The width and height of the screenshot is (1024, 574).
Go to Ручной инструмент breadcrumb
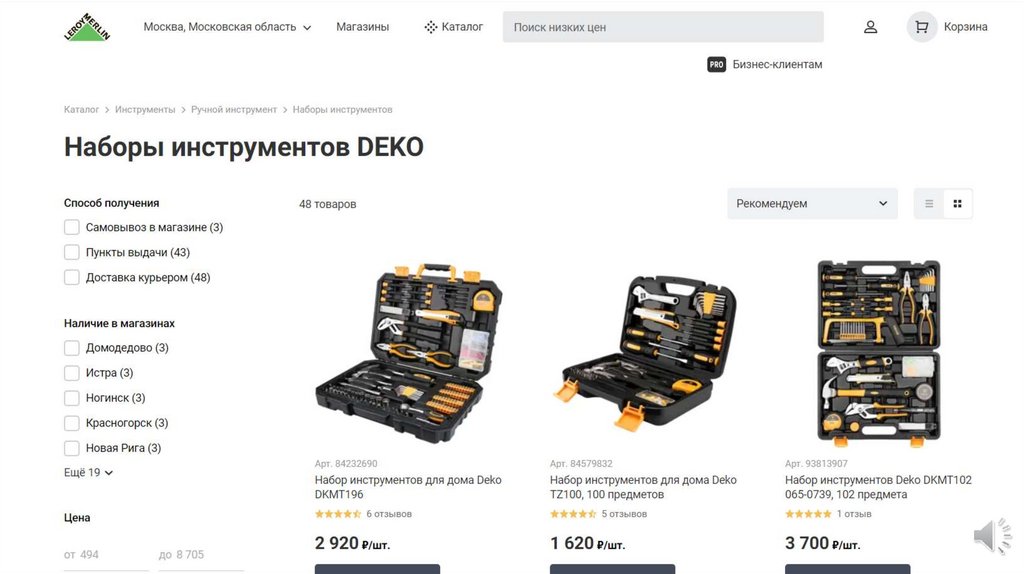234,110
